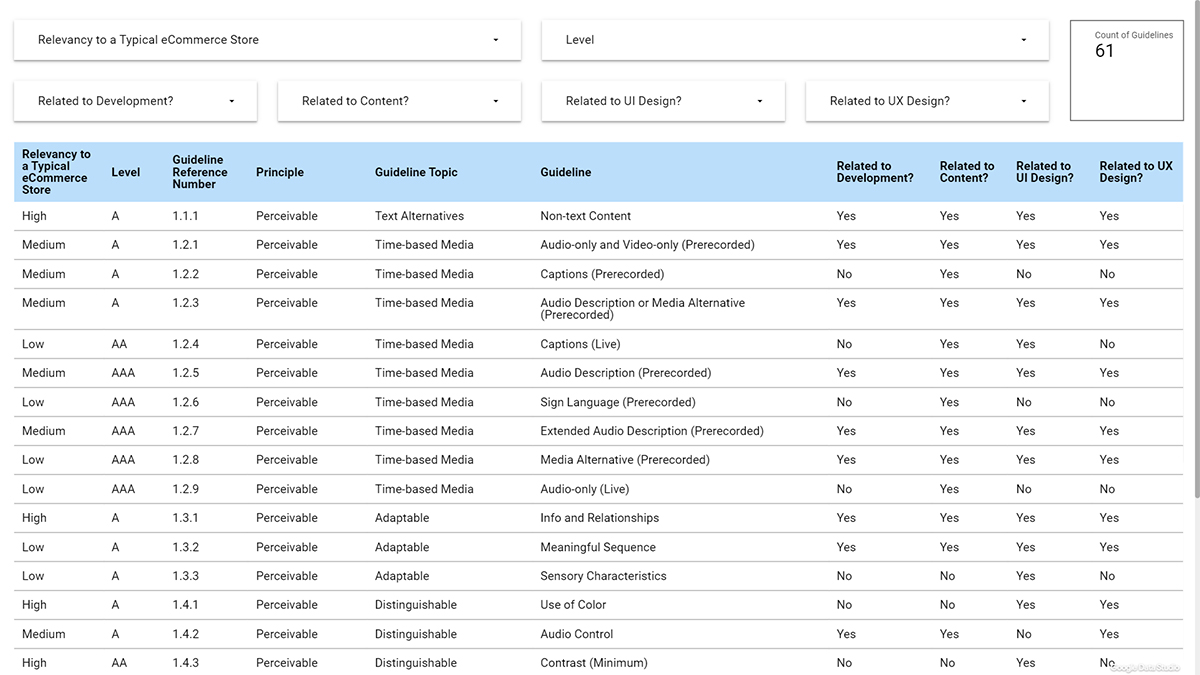1200x675 pixels.
Task: Select the 'Meaningful Sequence' cell
Action: pos(598,547)
